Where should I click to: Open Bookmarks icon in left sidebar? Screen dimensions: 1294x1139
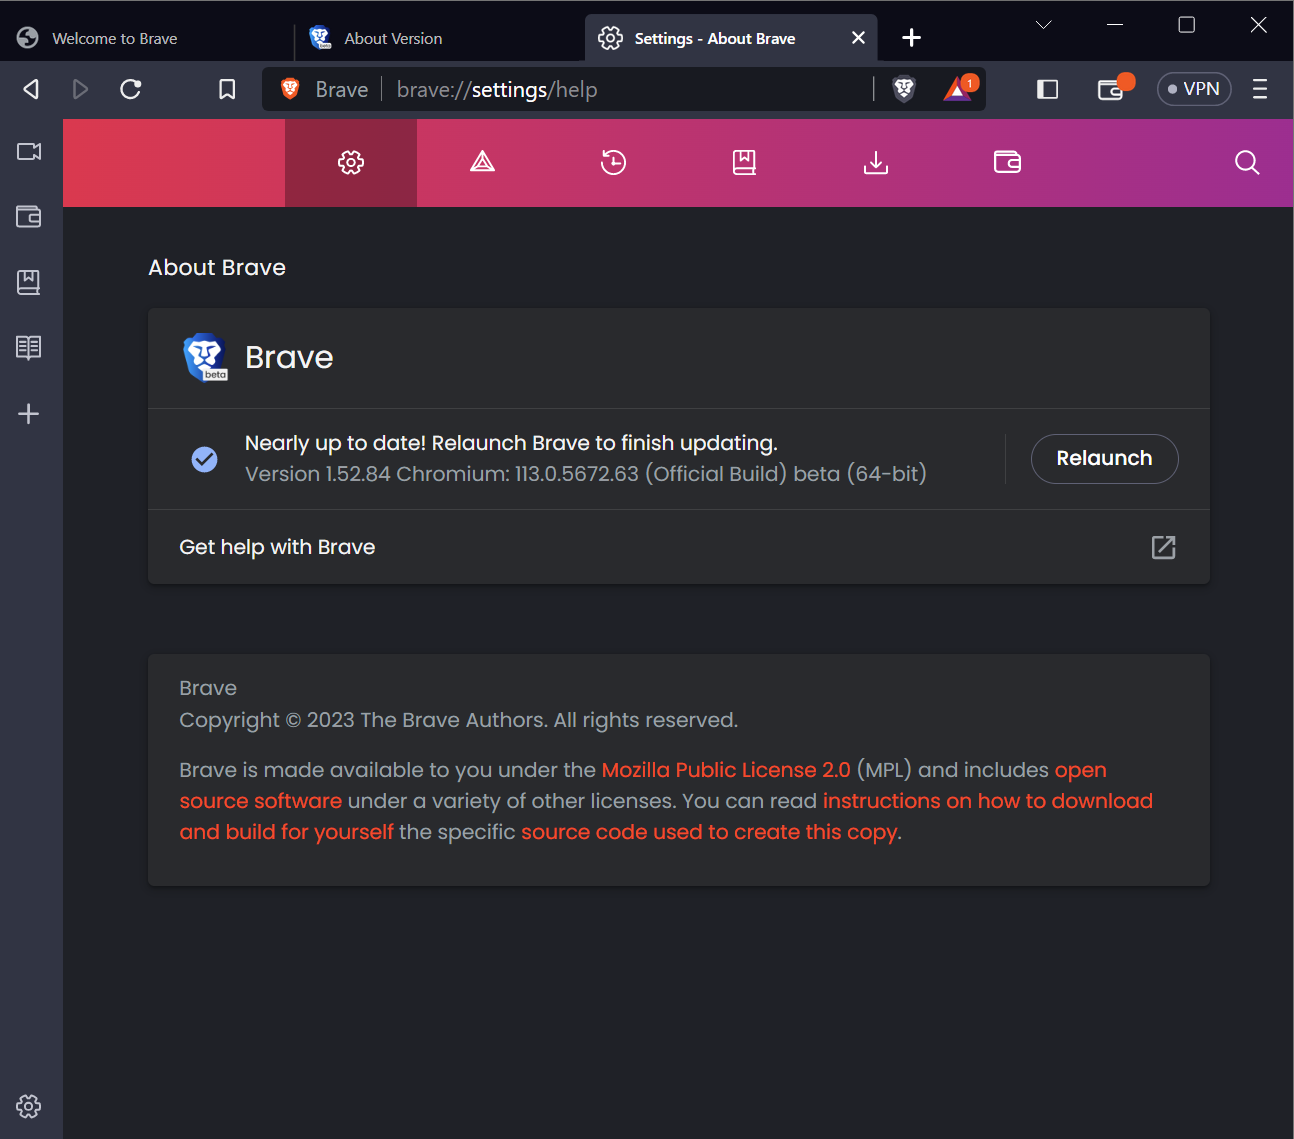coord(29,282)
